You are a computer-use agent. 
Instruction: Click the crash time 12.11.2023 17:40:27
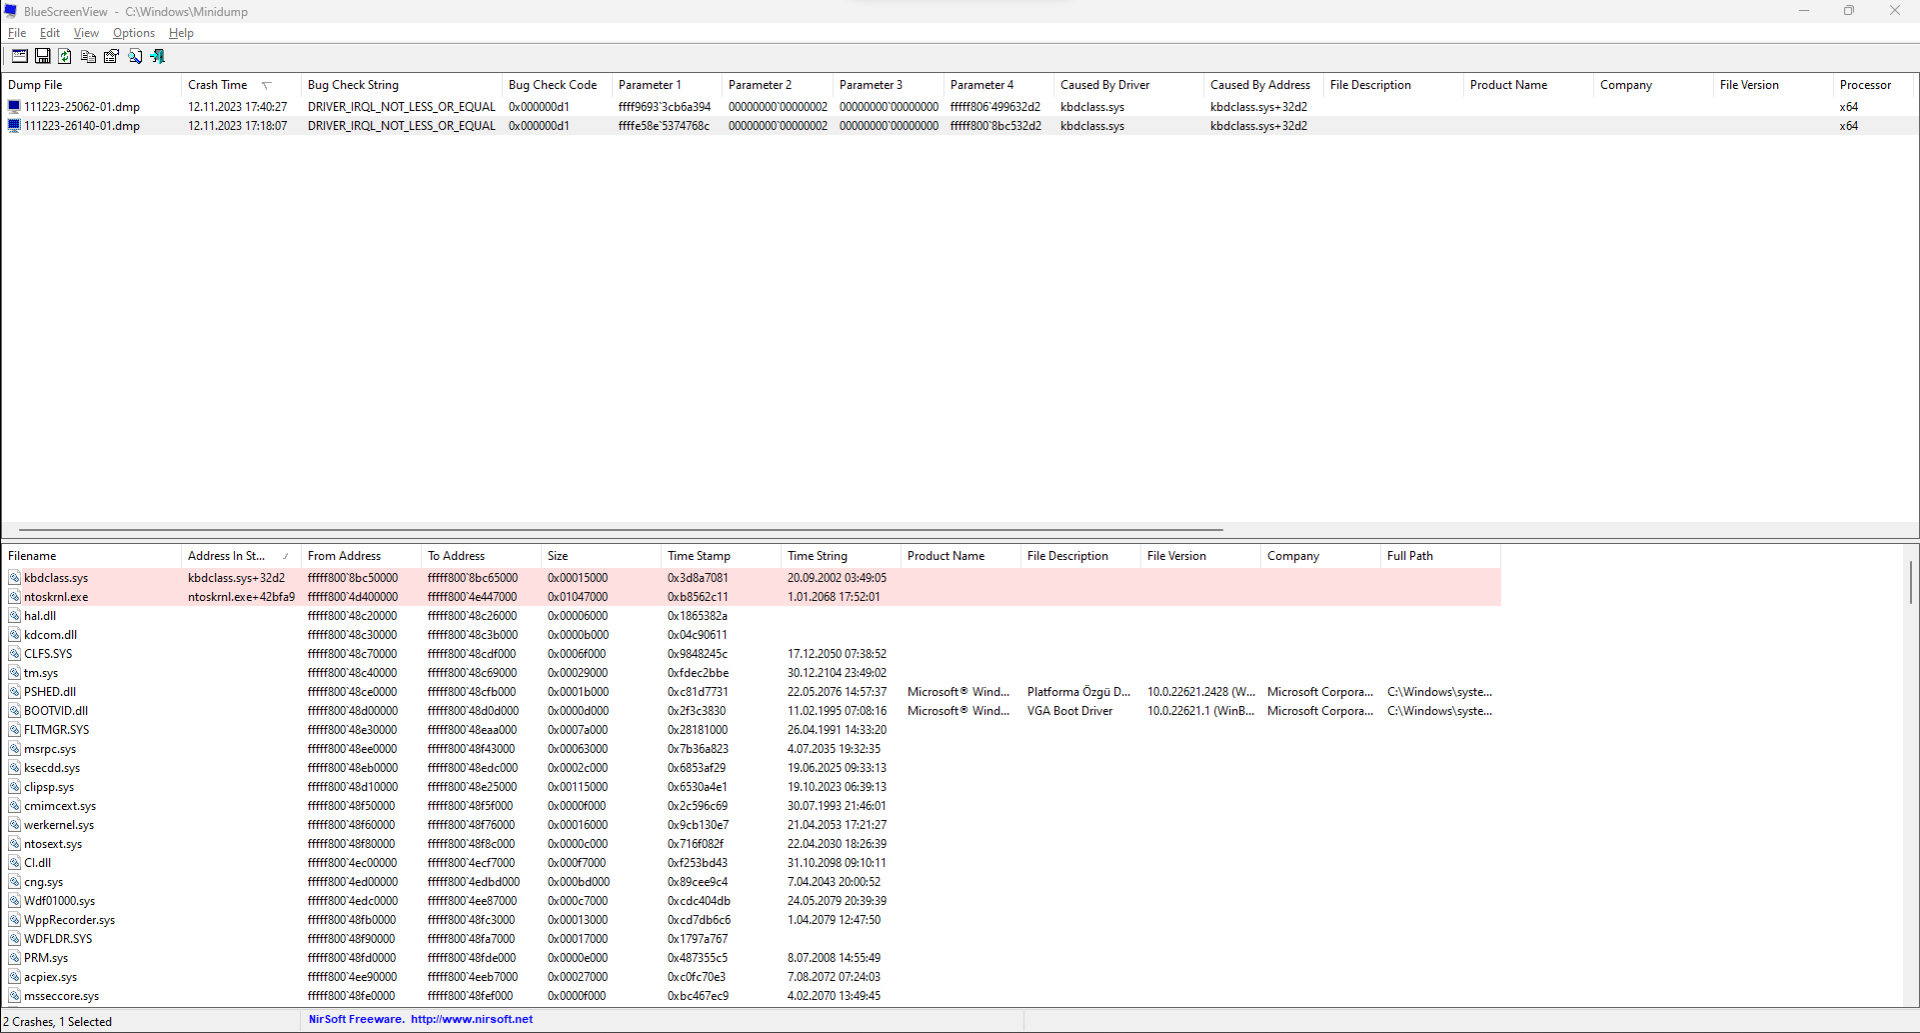(238, 107)
